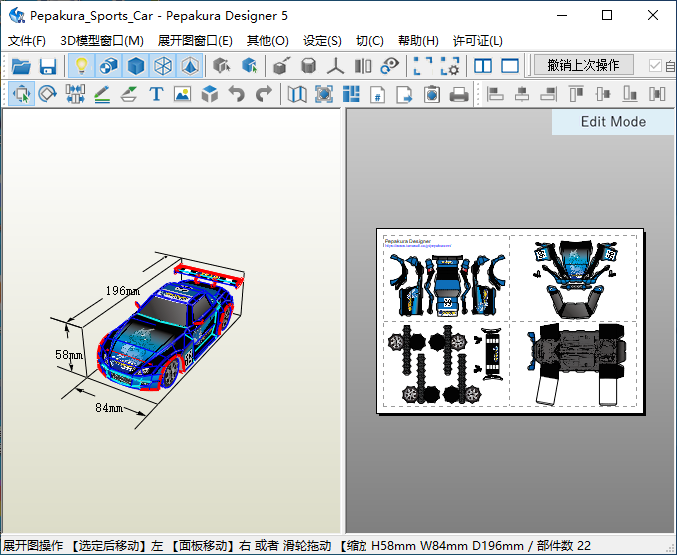Click the mirror/flip vertical bars icon
Screen dimensions: 677x555
[x=363, y=66]
